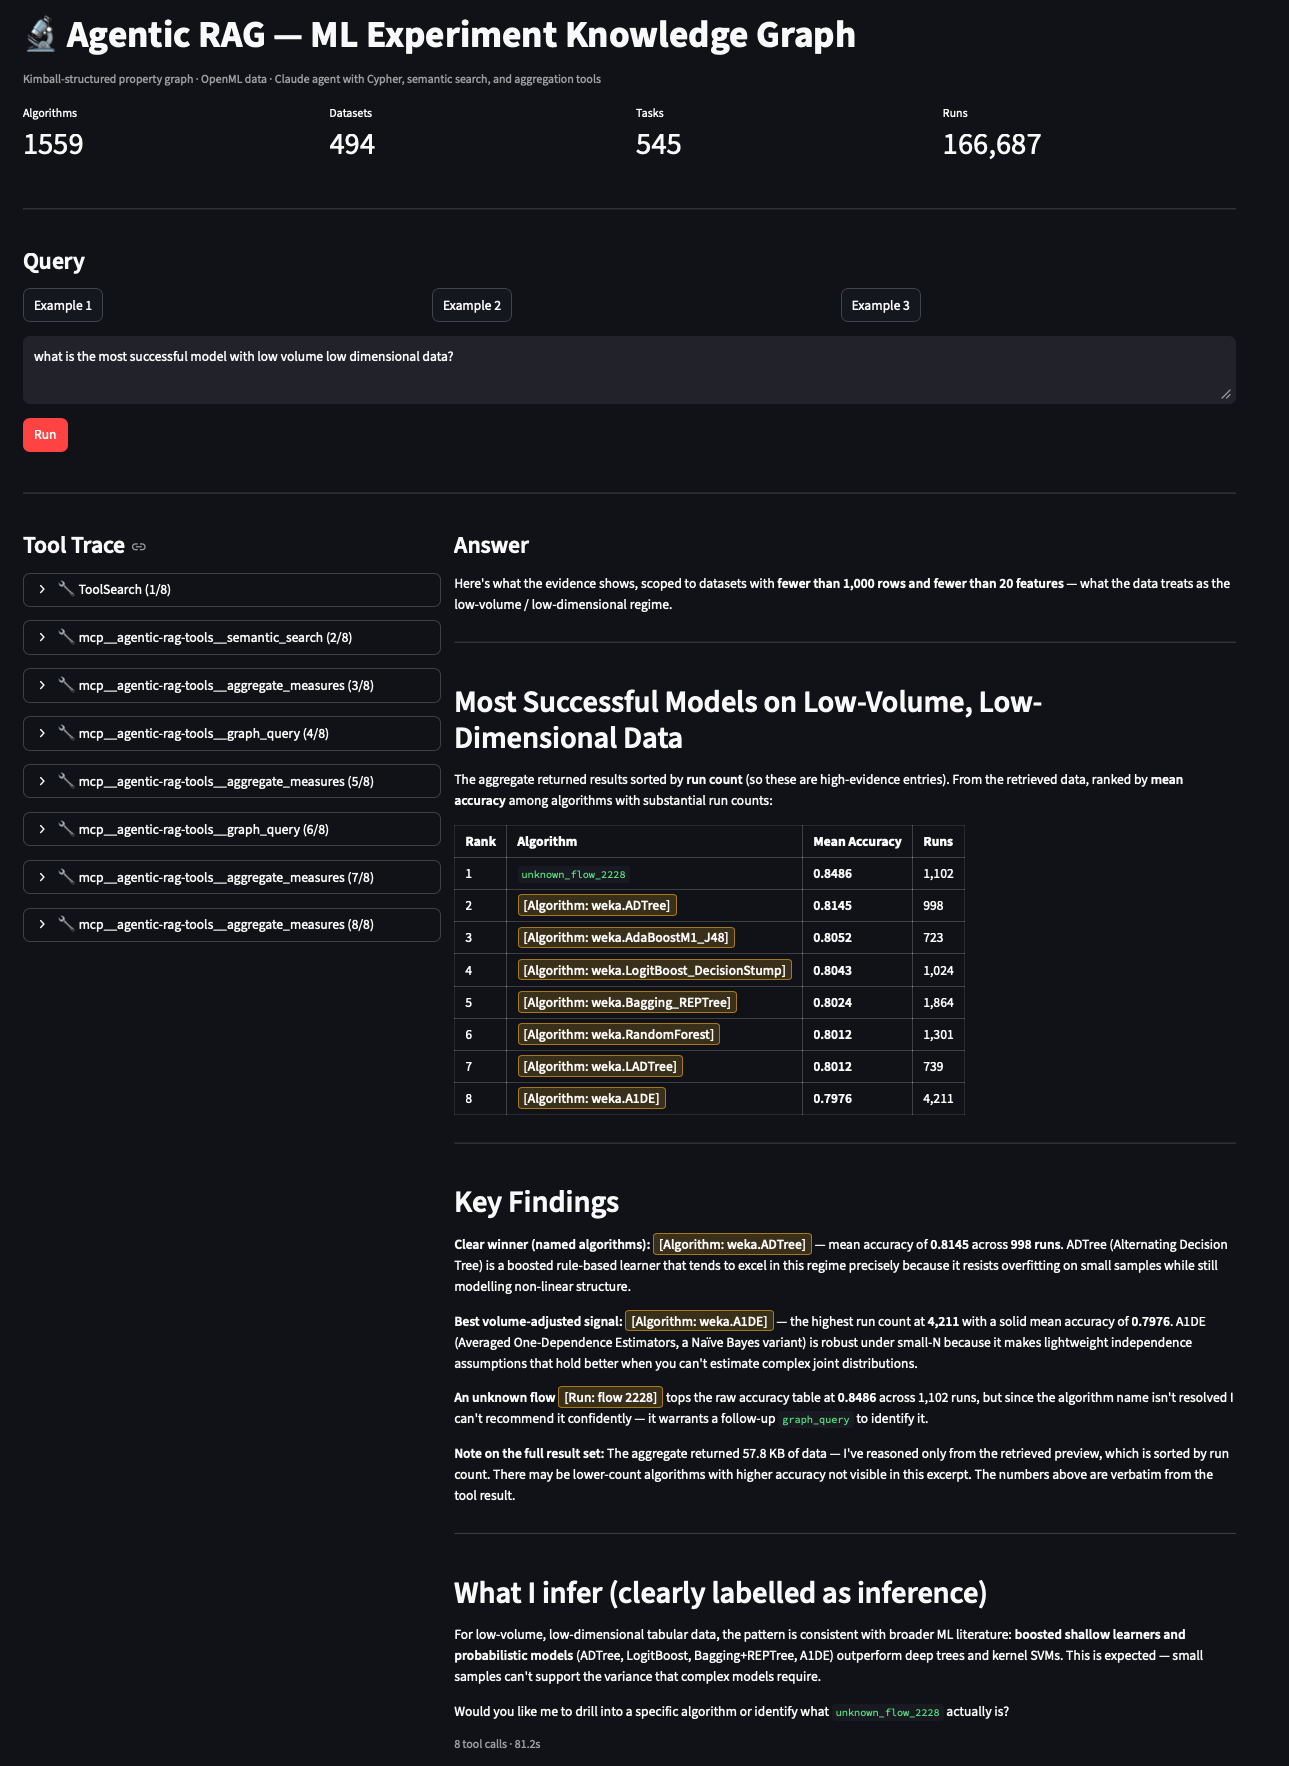Screen dimensions: 1289x1766
Task: Click the weka.Bagging_REPTree algorithm tag
Action: [x=627, y=1002]
